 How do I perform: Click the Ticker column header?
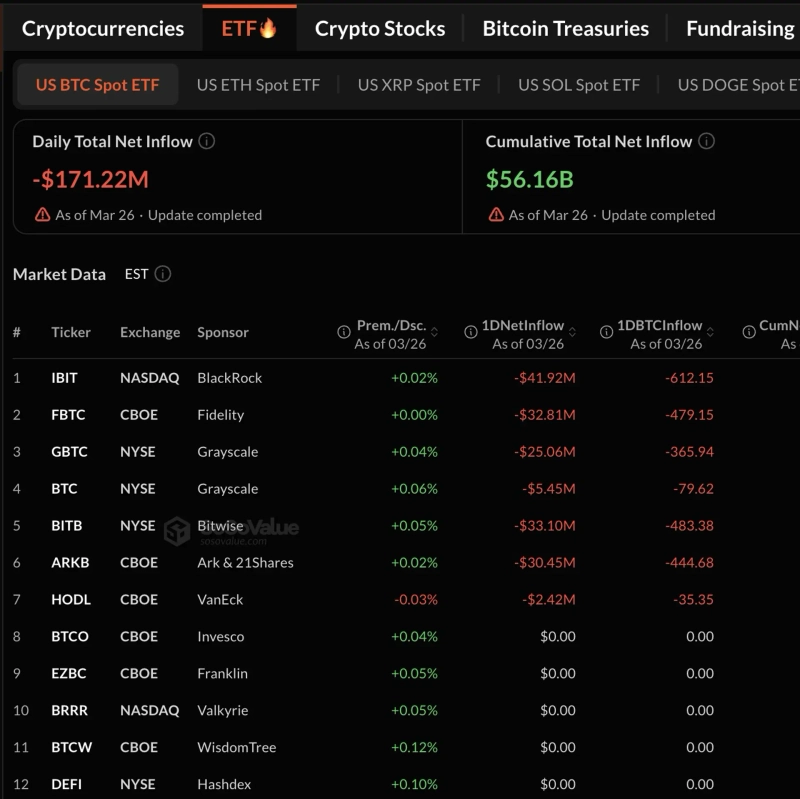[71, 333]
